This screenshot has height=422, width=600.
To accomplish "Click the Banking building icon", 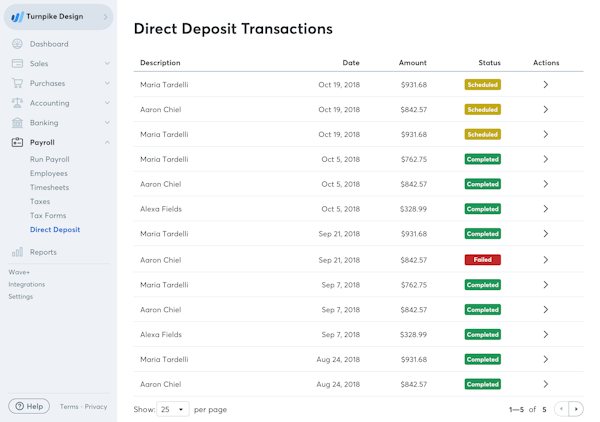I will (17, 123).
